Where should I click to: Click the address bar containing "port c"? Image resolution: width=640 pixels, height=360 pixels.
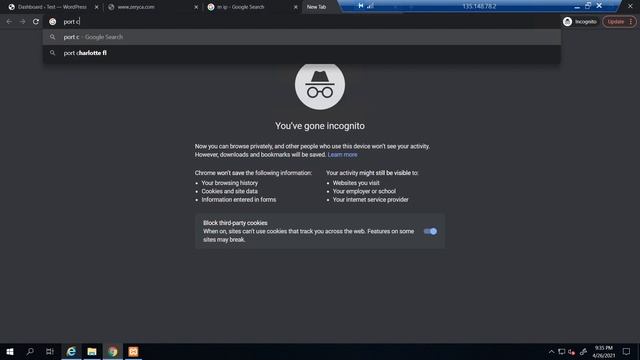click(x=302, y=22)
